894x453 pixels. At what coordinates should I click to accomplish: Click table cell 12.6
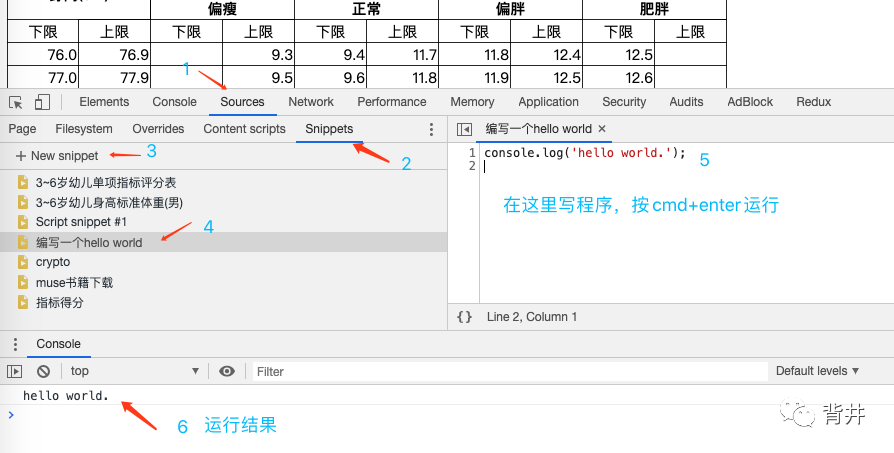point(618,77)
